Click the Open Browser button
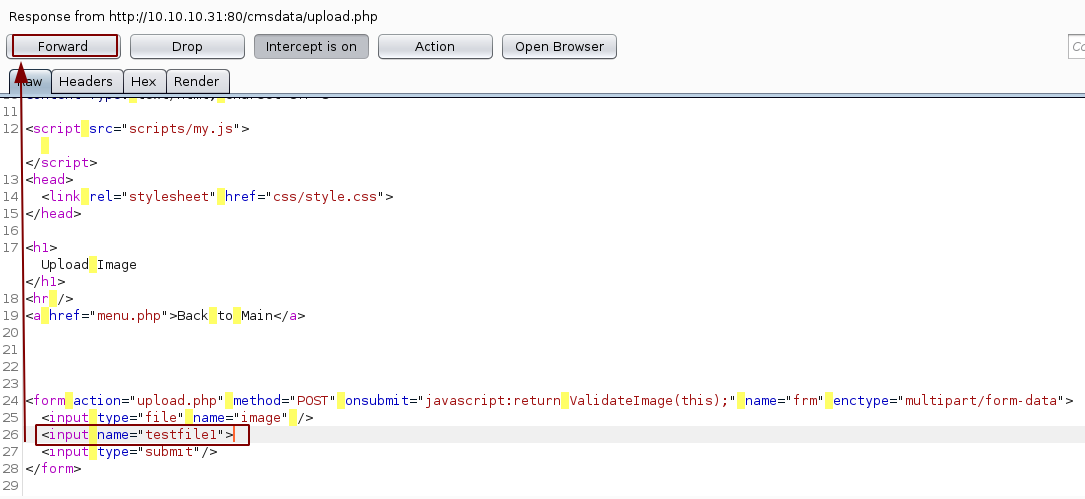Image resolution: width=1085 pixels, height=499 pixels. 559,46
